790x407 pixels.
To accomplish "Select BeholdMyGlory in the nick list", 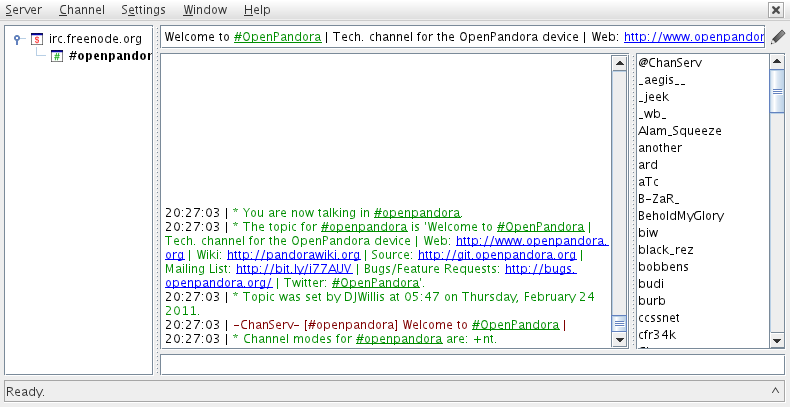I will pyautogui.click(x=681, y=216).
